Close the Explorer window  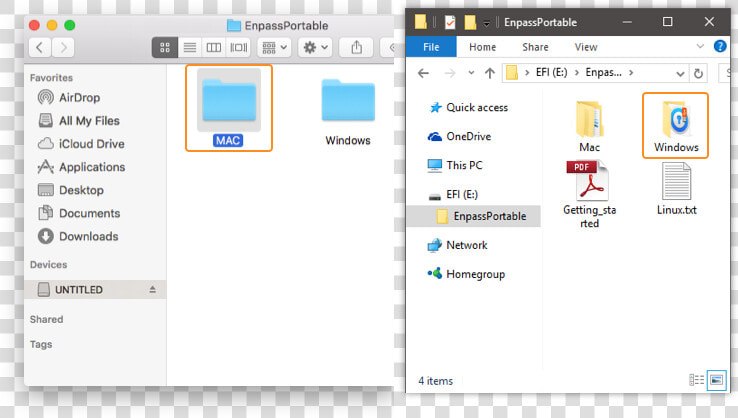click(x=709, y=22)
